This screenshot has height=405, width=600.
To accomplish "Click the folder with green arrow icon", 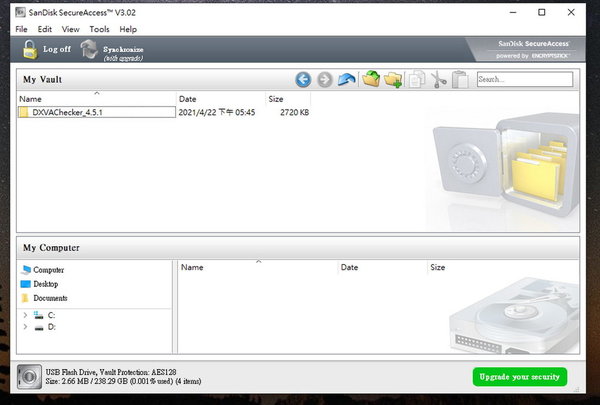I will pyautogui.click(x=371, y=79).
